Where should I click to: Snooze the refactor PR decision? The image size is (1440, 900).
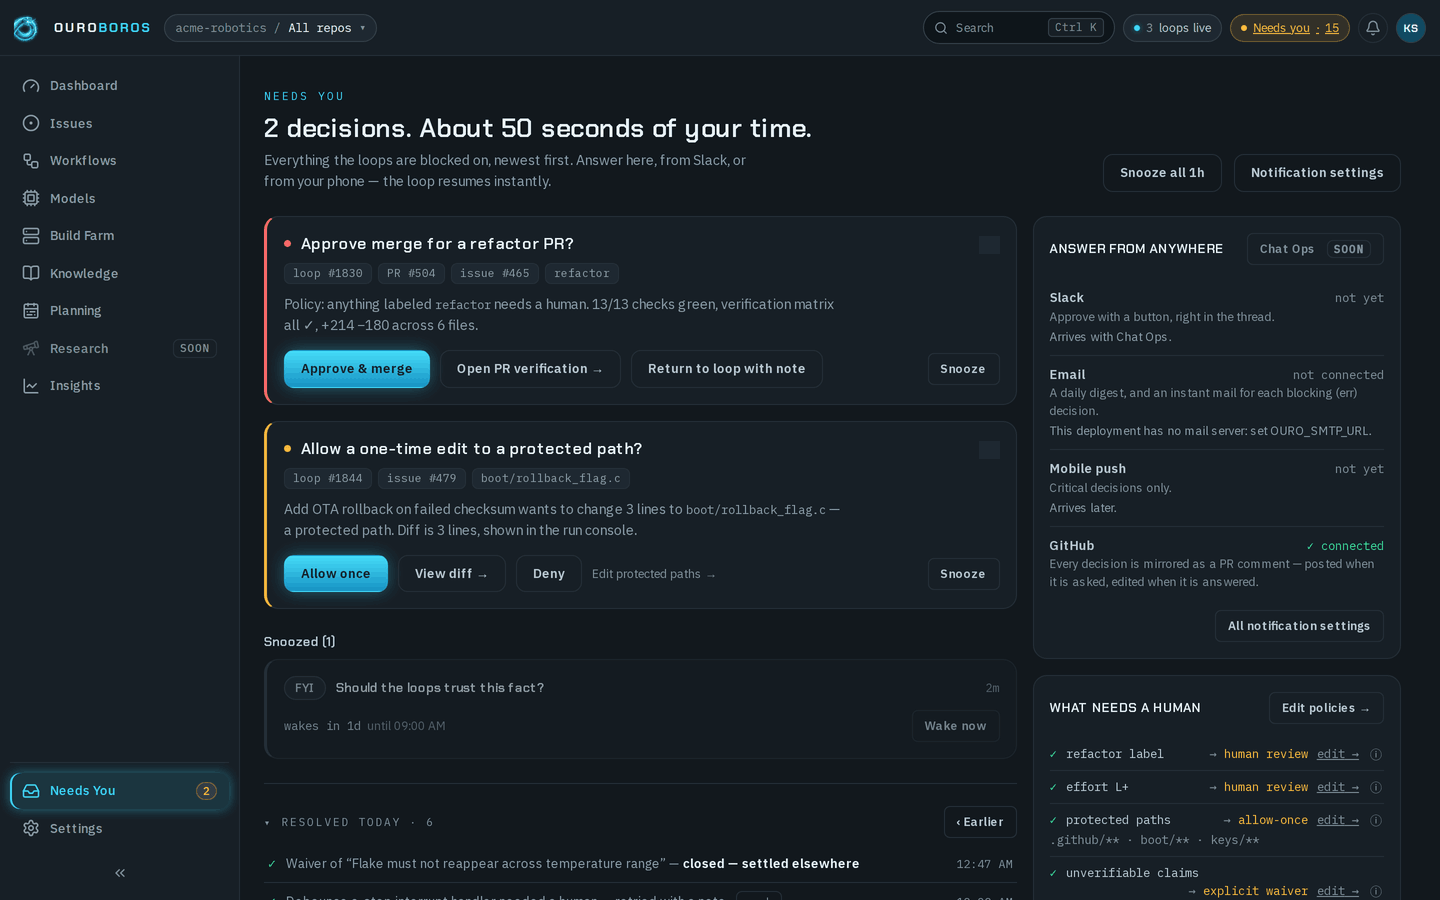(963, 369)
